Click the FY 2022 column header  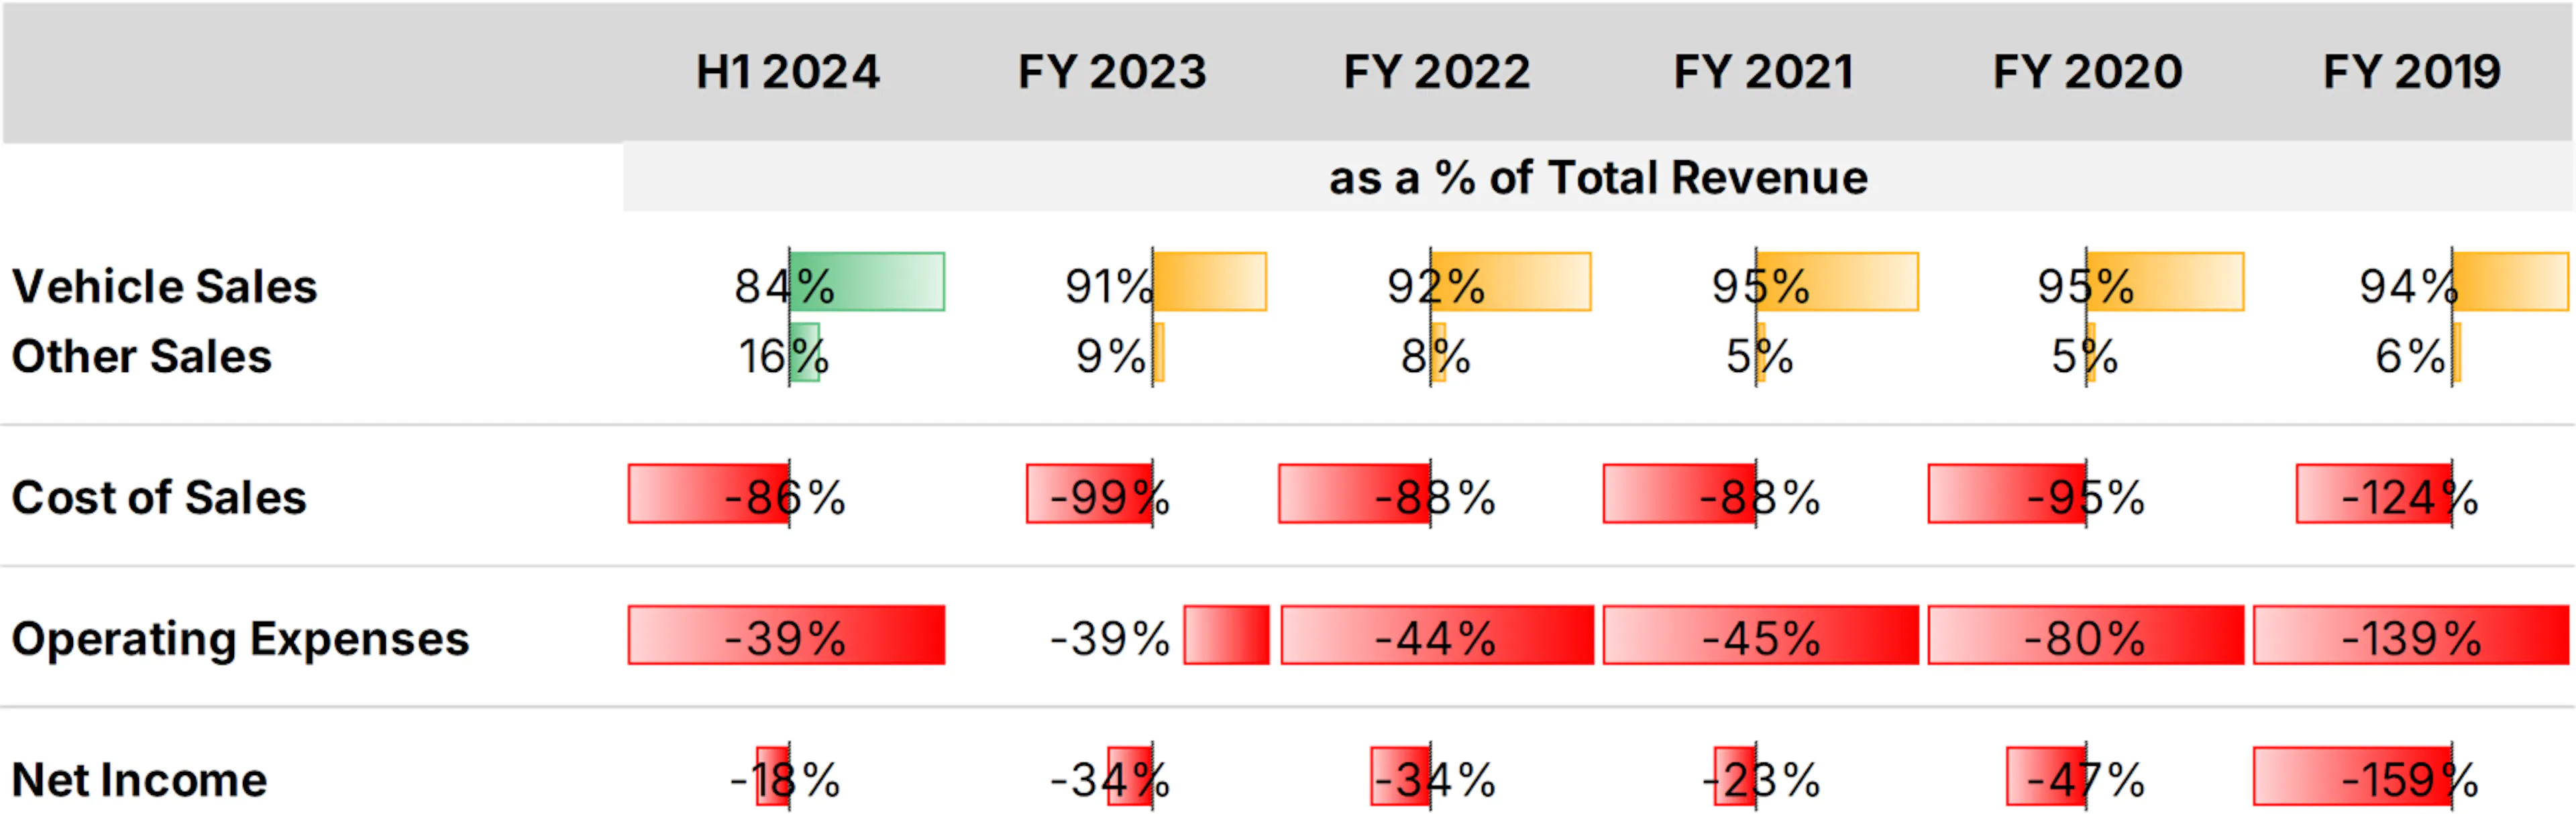[x=1436, y=72]
